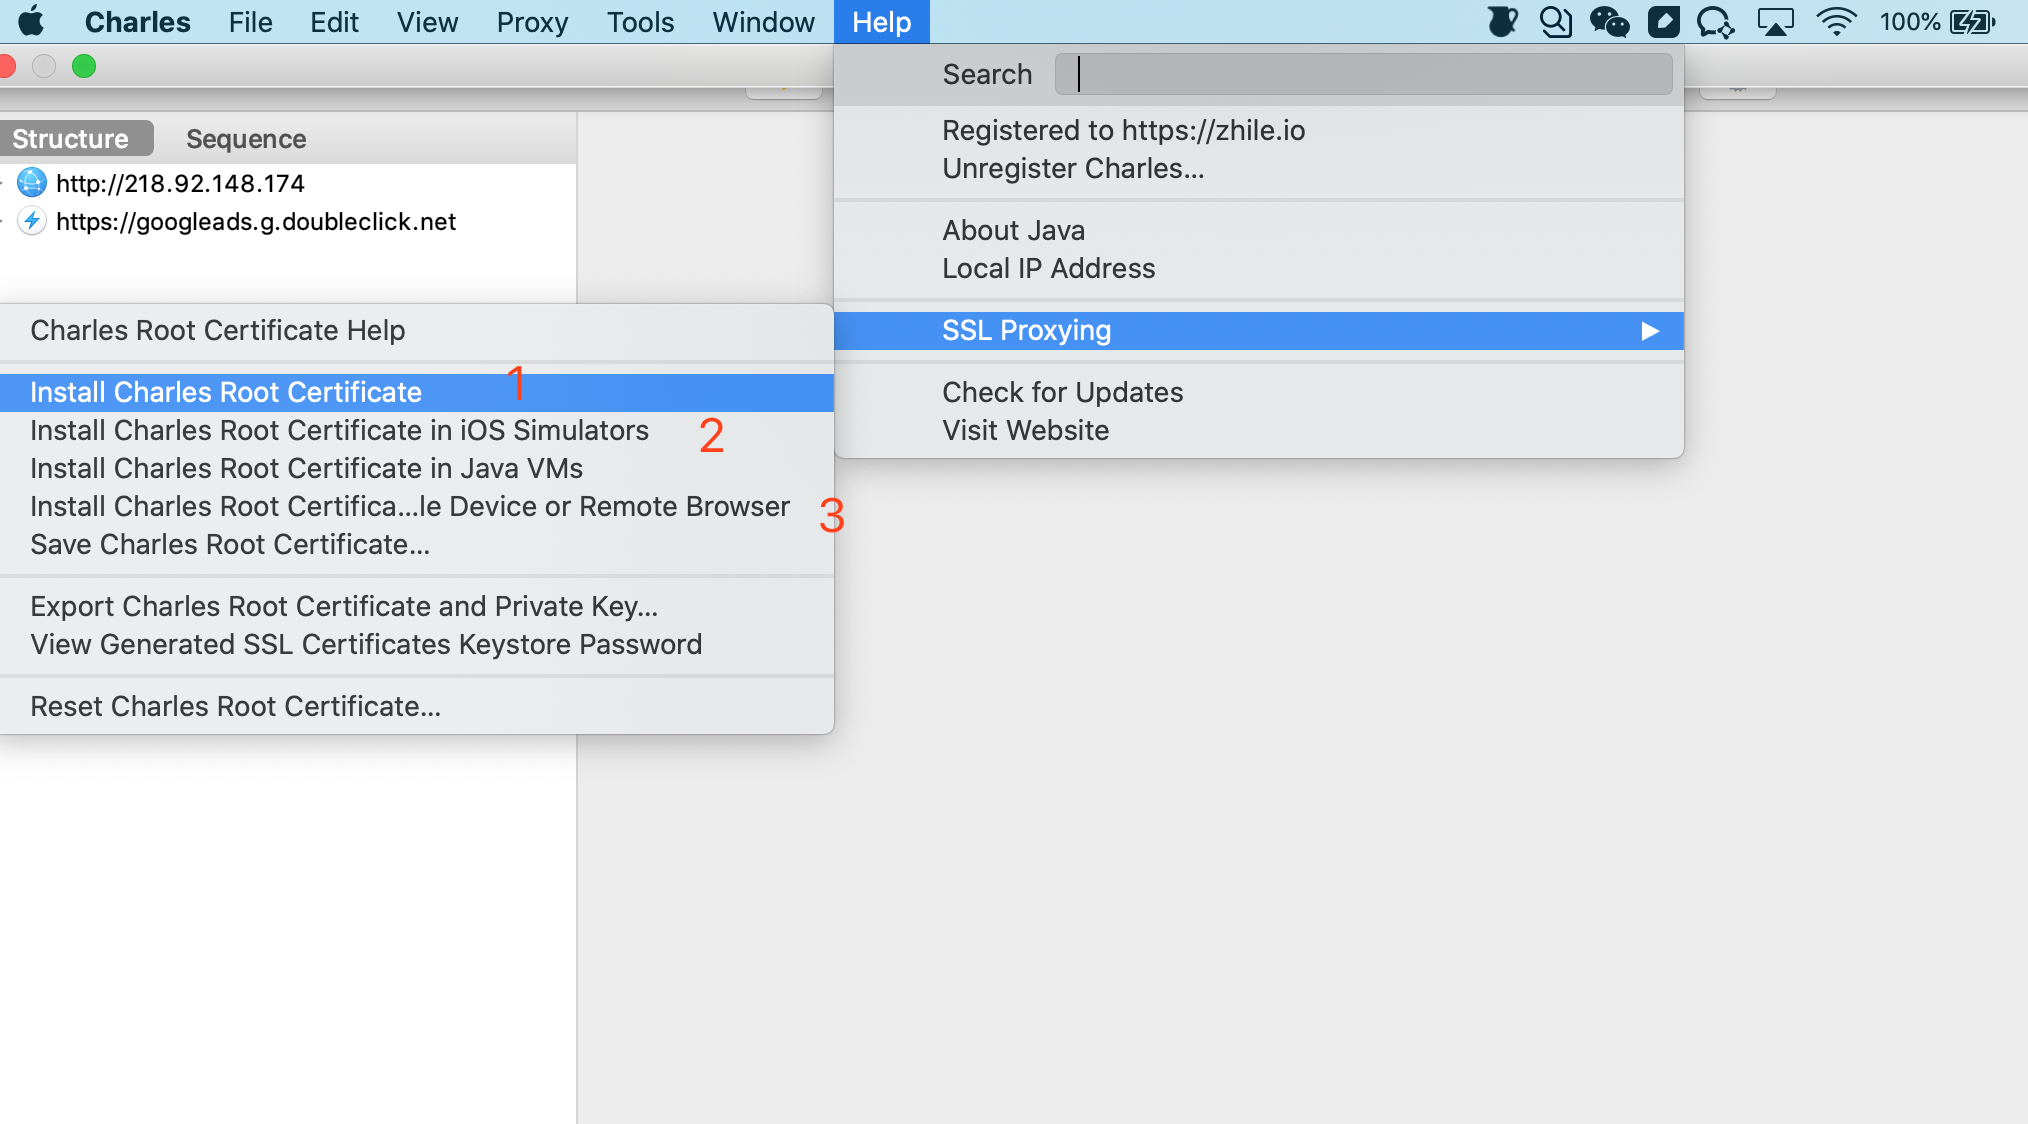Click the Wi-Fi icon in the menu bar
Screen dimensions: 2028x1124
pyautogui.click(x=1839, y=21)
